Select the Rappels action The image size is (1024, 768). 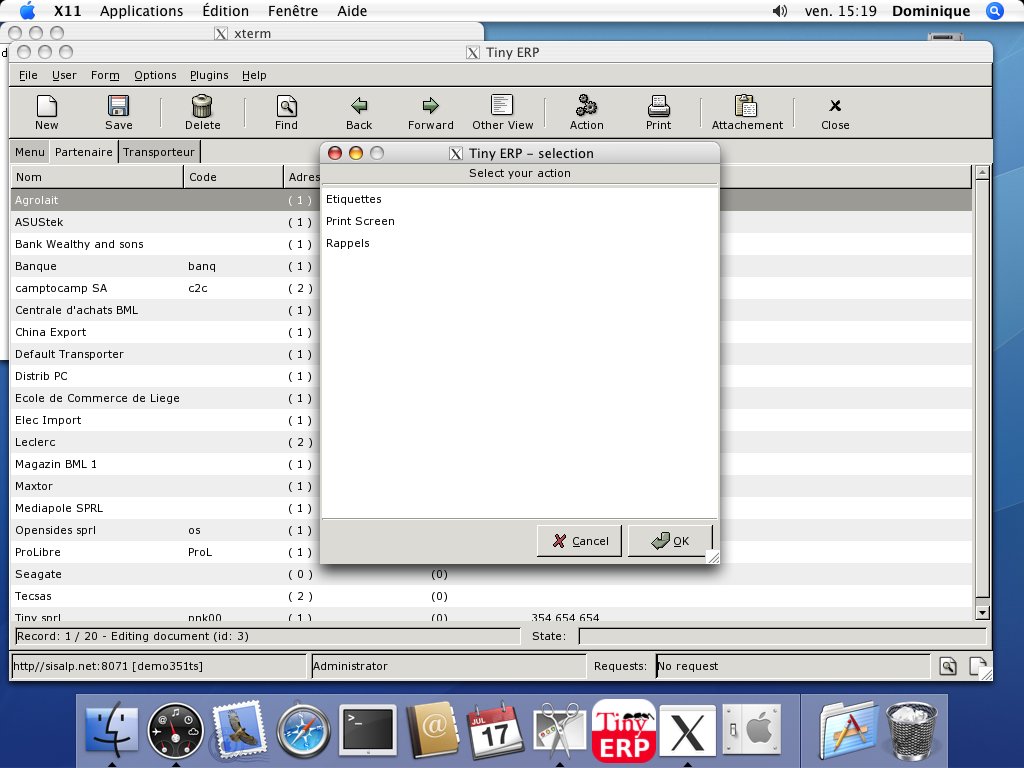pos(519,243)
